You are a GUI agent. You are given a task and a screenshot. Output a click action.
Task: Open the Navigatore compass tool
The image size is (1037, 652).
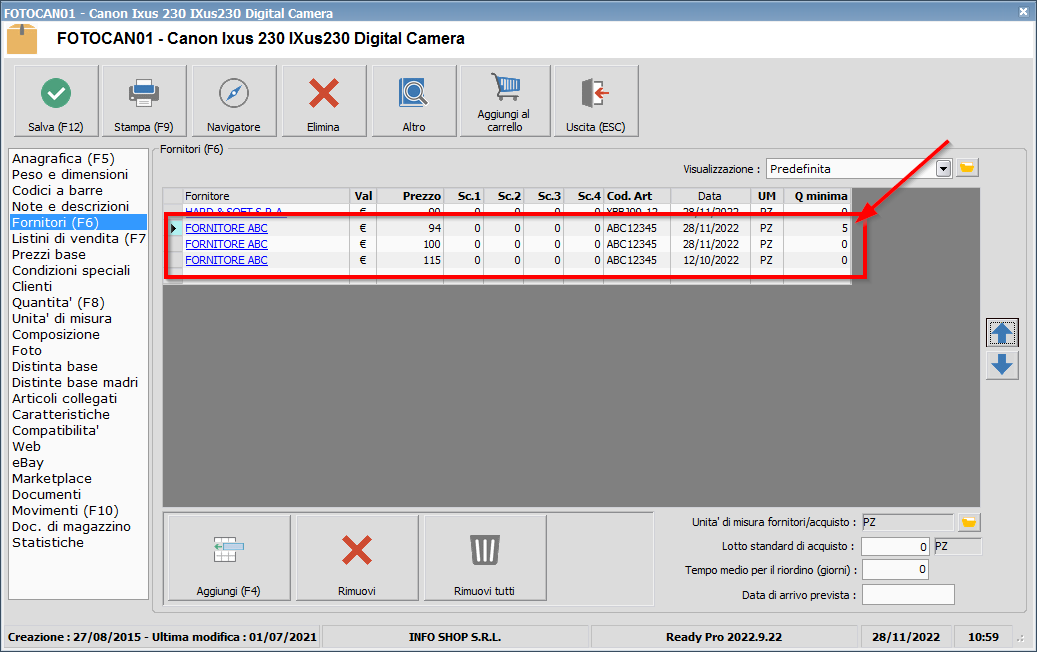[x=234, y=101]
